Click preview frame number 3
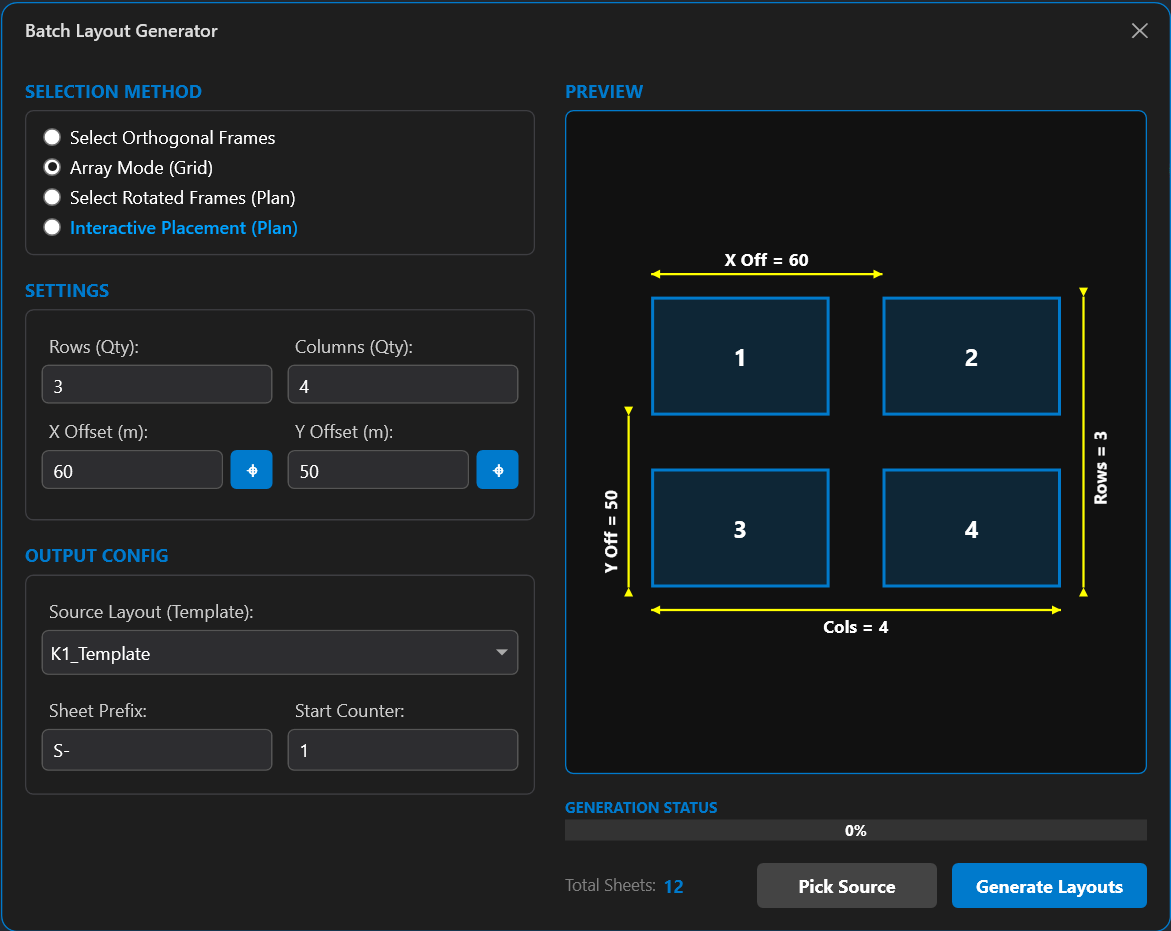Viewport: 1171px width, 931px height. 740,529
